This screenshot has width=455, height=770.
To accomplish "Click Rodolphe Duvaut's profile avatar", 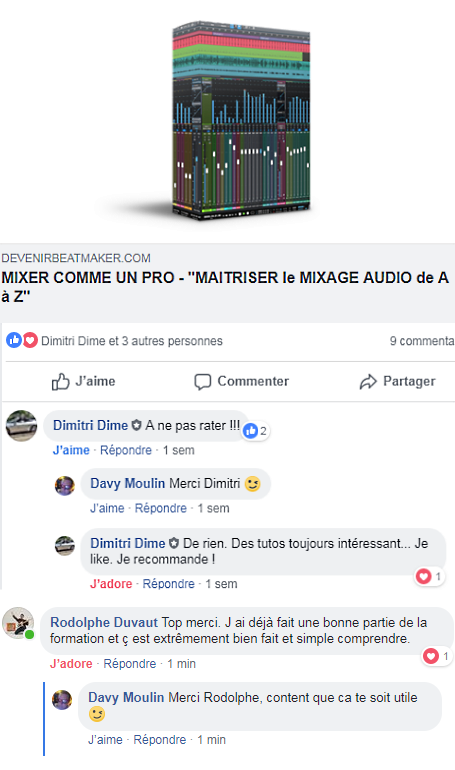I will tap(18, 623).
